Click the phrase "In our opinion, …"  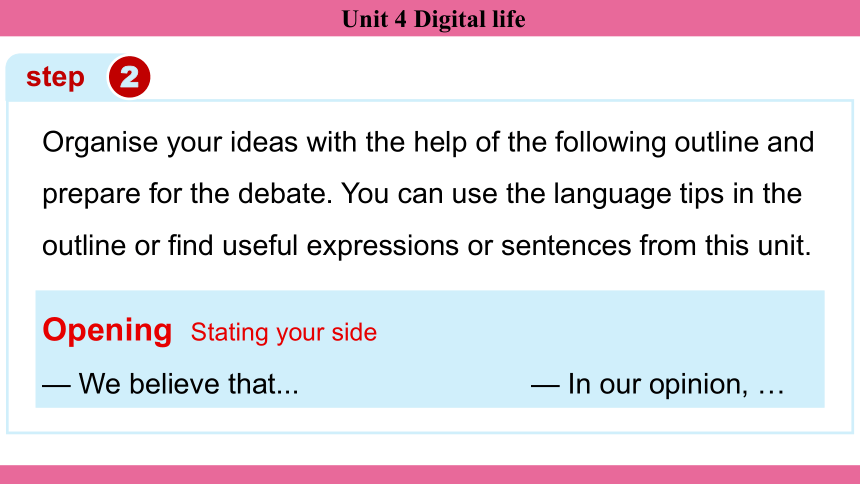676,384
